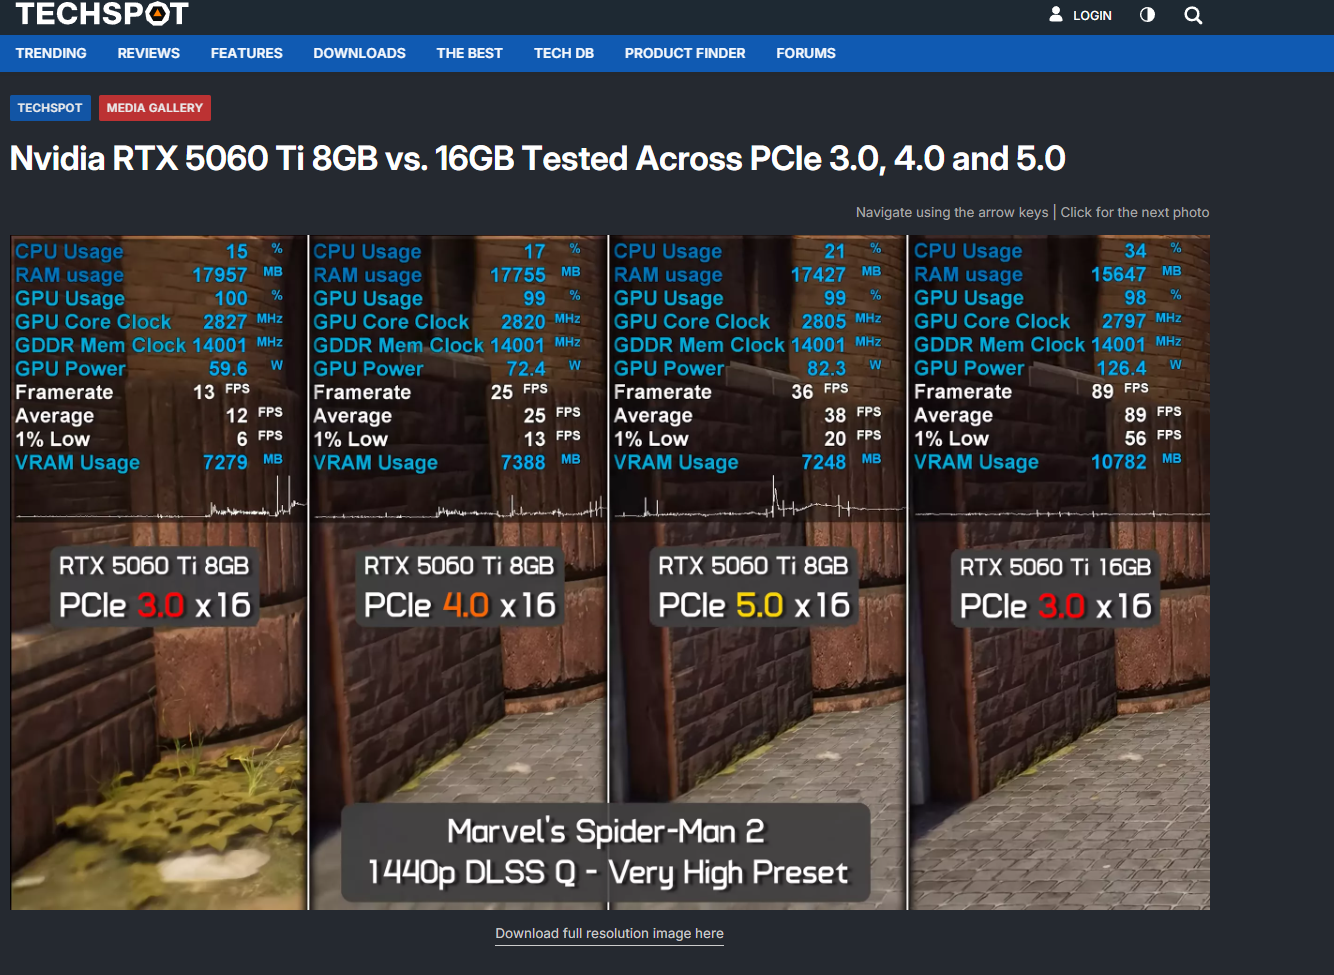
Task: Click the benchmark photo to advance gallery
Action: (610, 572)
